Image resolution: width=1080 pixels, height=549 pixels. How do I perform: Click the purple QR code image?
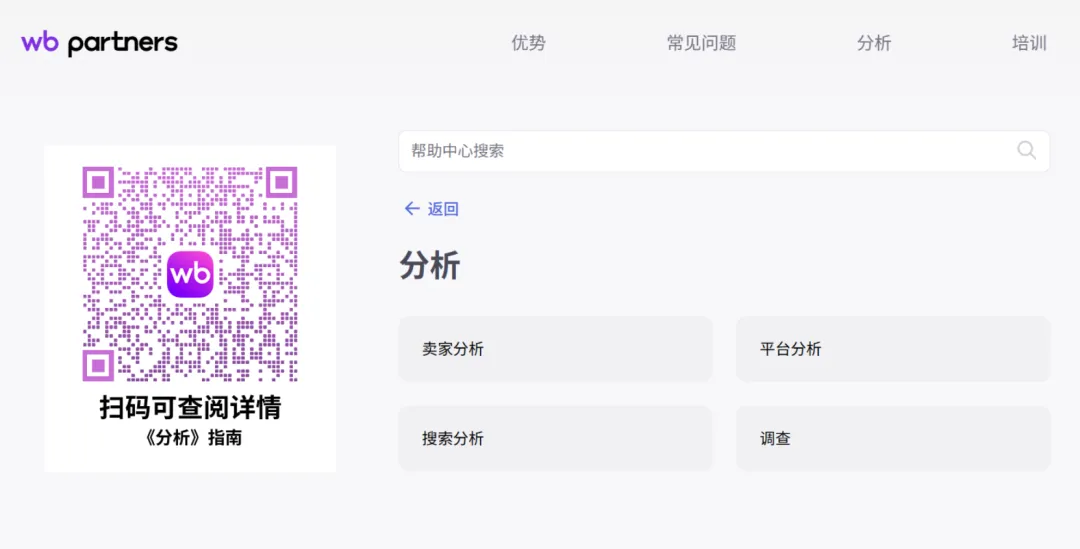tap(190, 273)
